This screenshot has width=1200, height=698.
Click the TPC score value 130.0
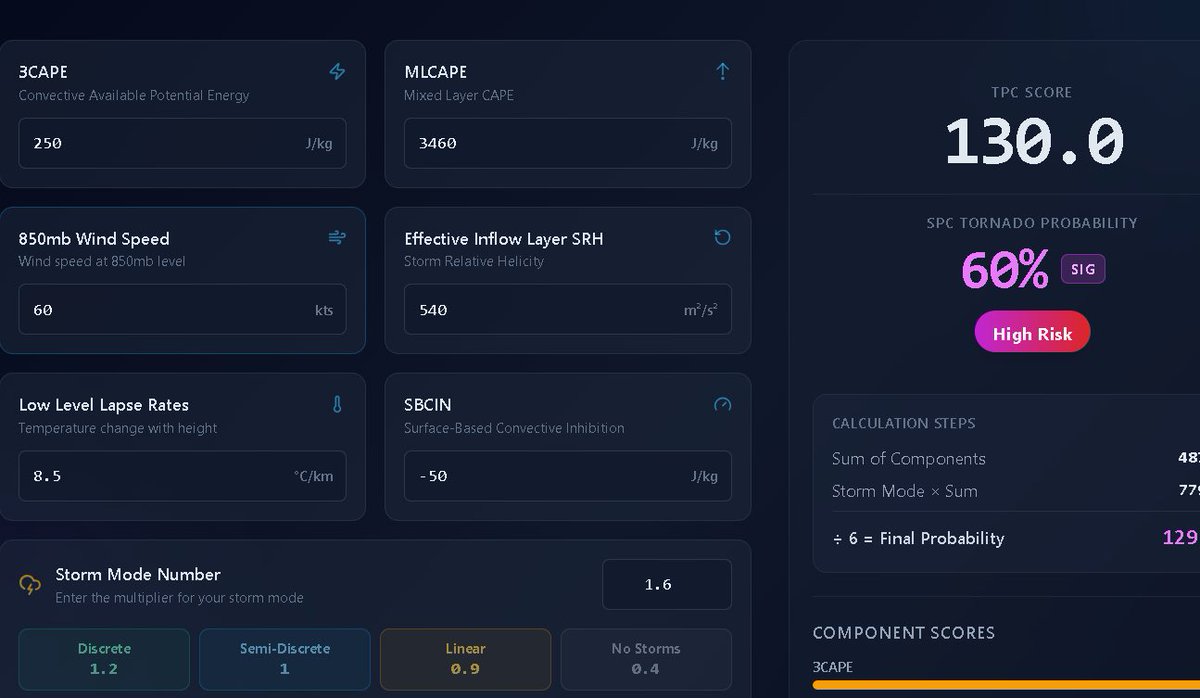point(1033,140)
